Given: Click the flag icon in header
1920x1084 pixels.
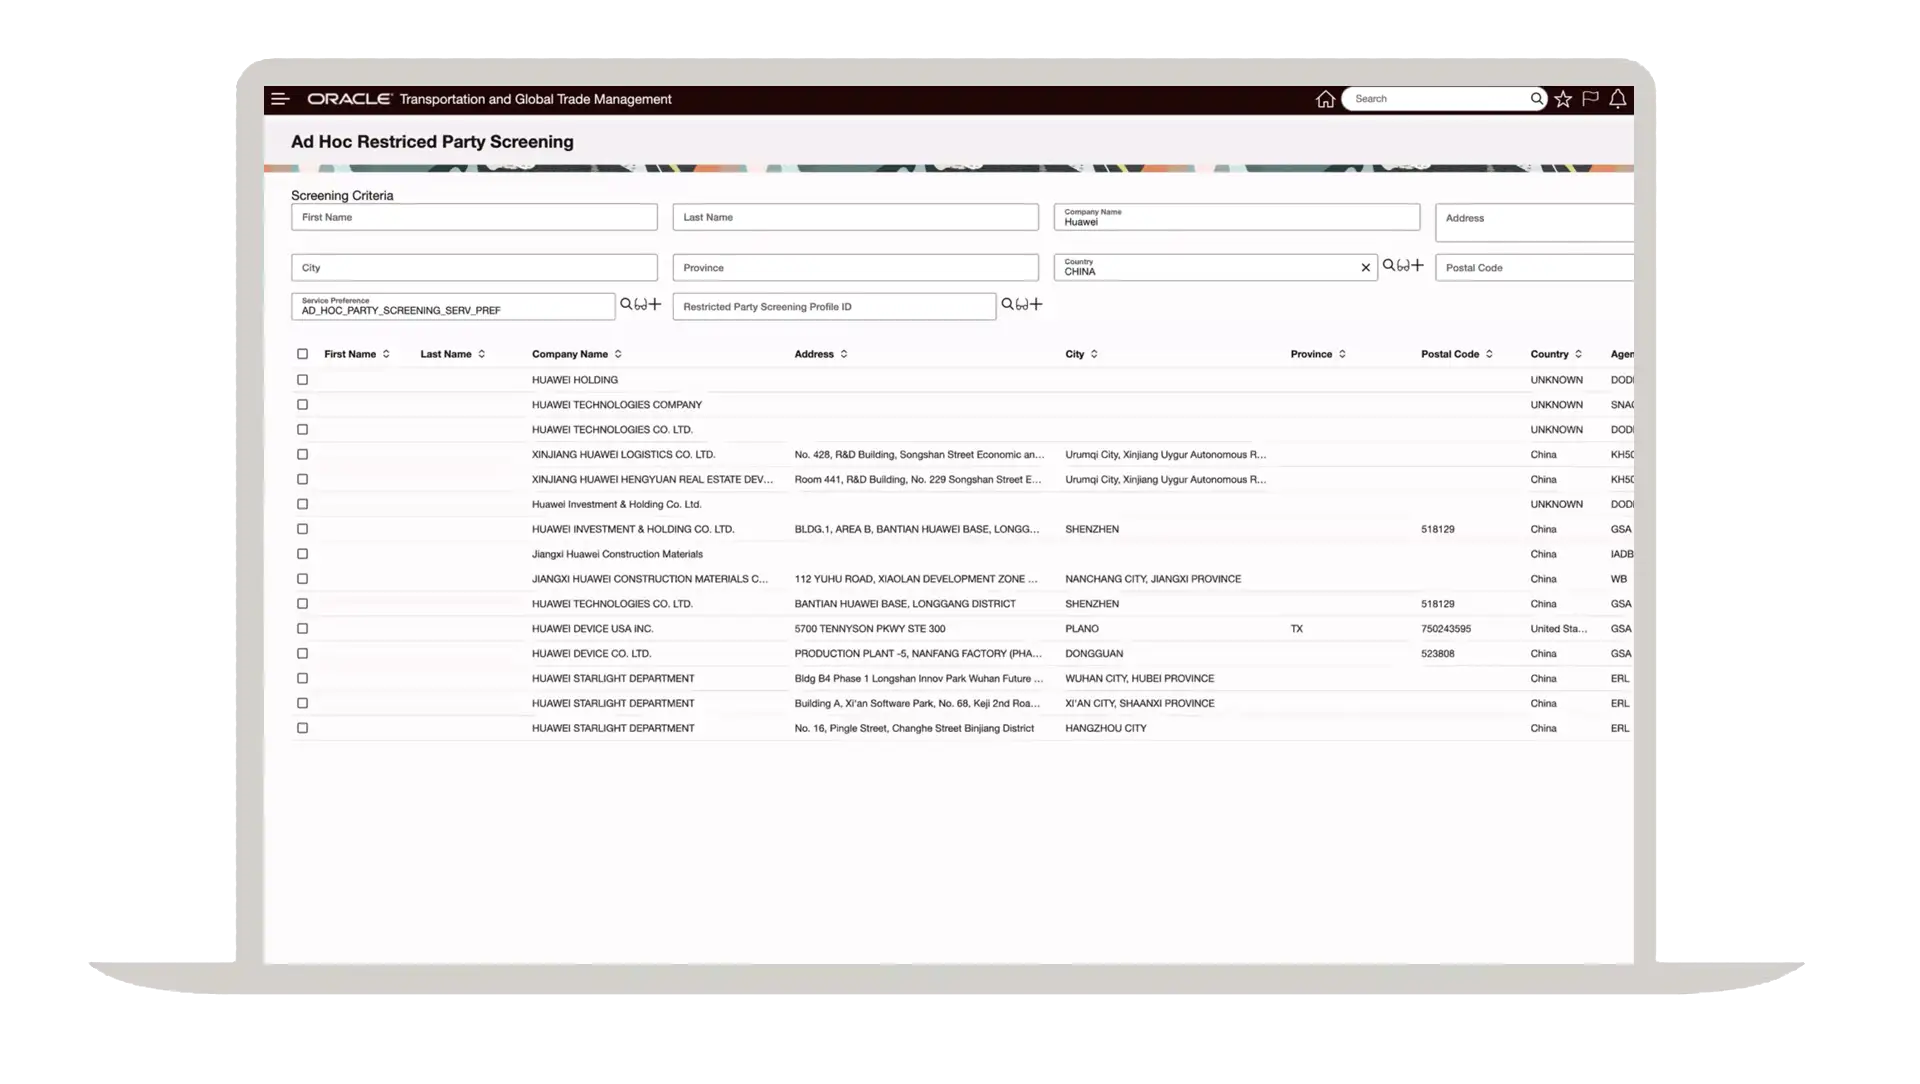Looking at the screenshot, I should point(1590,99).
